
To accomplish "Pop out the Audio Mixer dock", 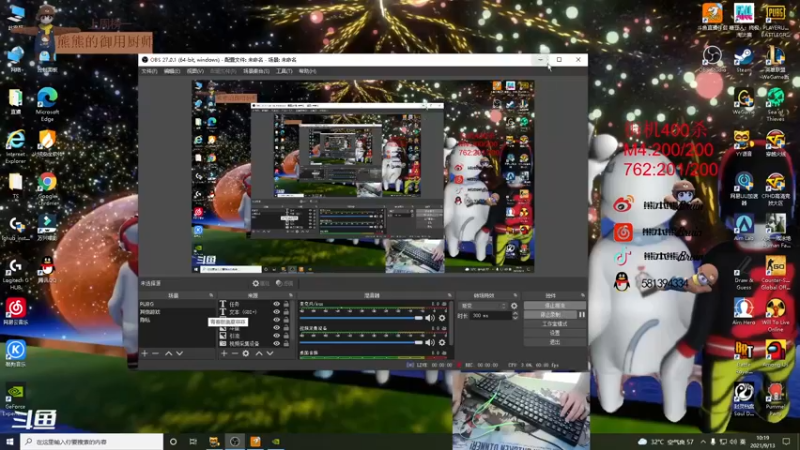I will [x=449, y=295].
